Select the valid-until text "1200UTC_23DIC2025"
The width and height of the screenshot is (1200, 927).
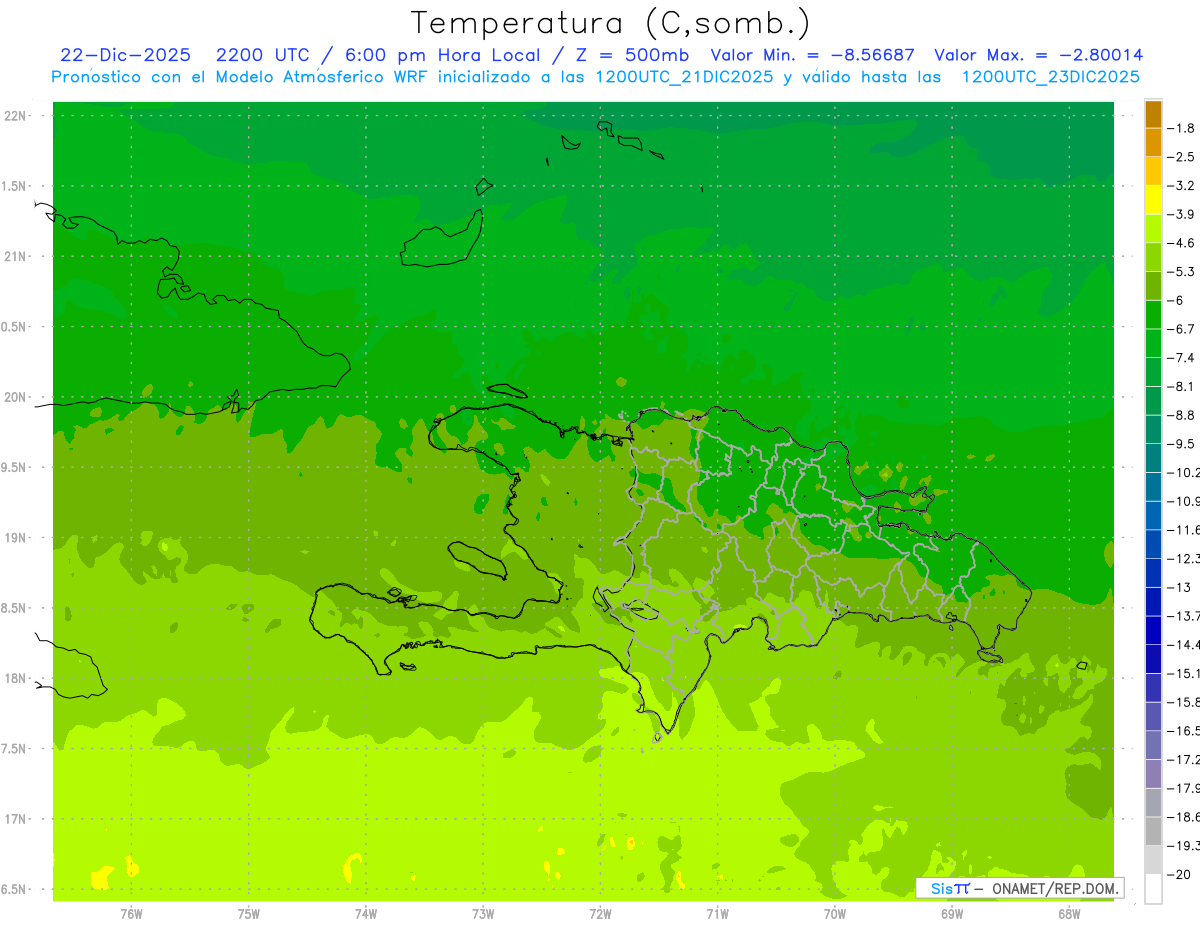click(1050, 77)
